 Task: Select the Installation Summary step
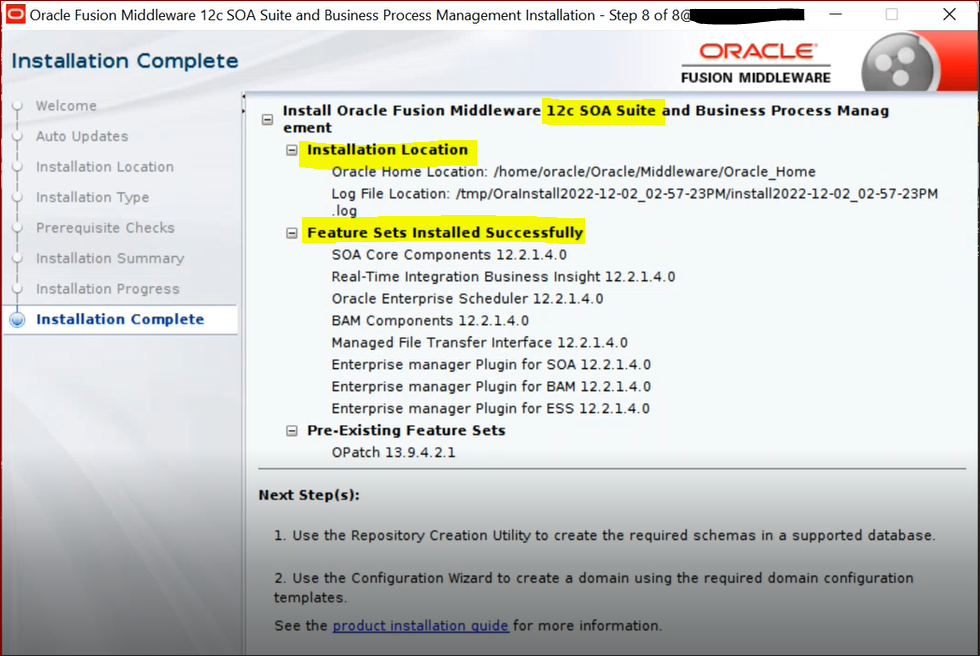110,258
